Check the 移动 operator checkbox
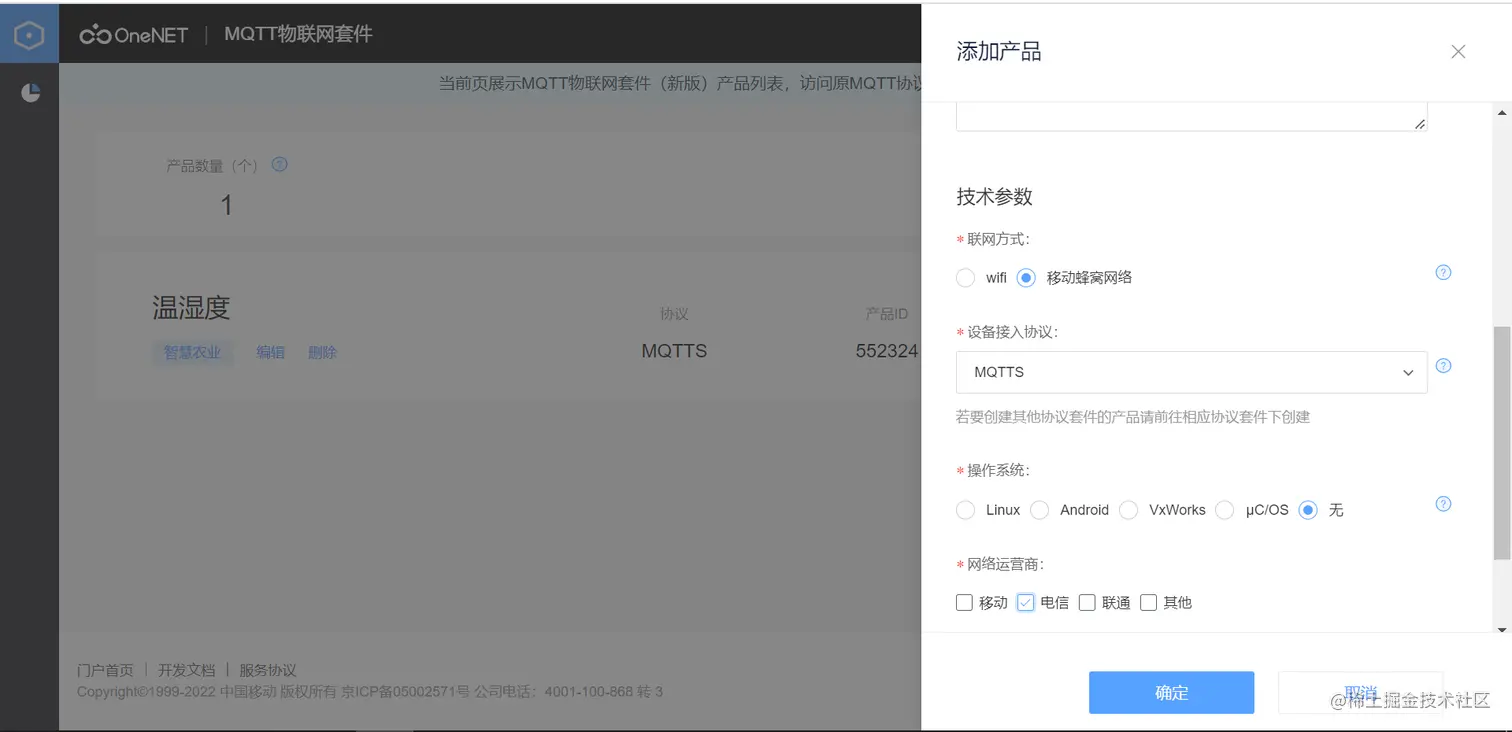The height and width of the screenshot is (732, 1512). 964,602
